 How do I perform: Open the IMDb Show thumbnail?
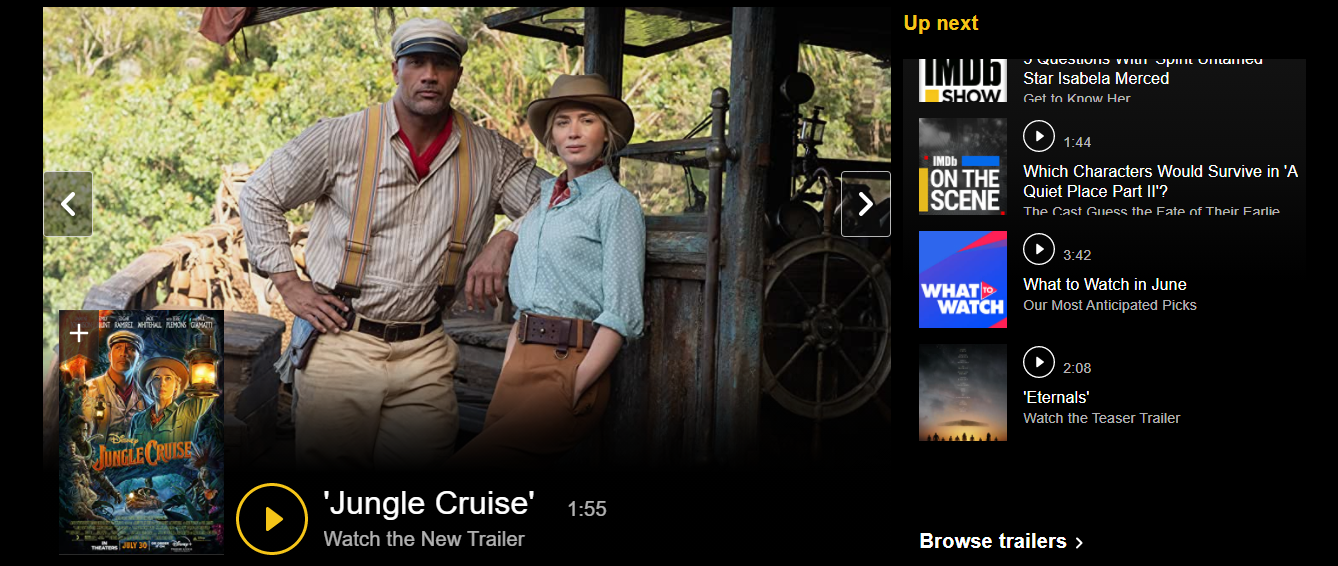tap(963, 80)
